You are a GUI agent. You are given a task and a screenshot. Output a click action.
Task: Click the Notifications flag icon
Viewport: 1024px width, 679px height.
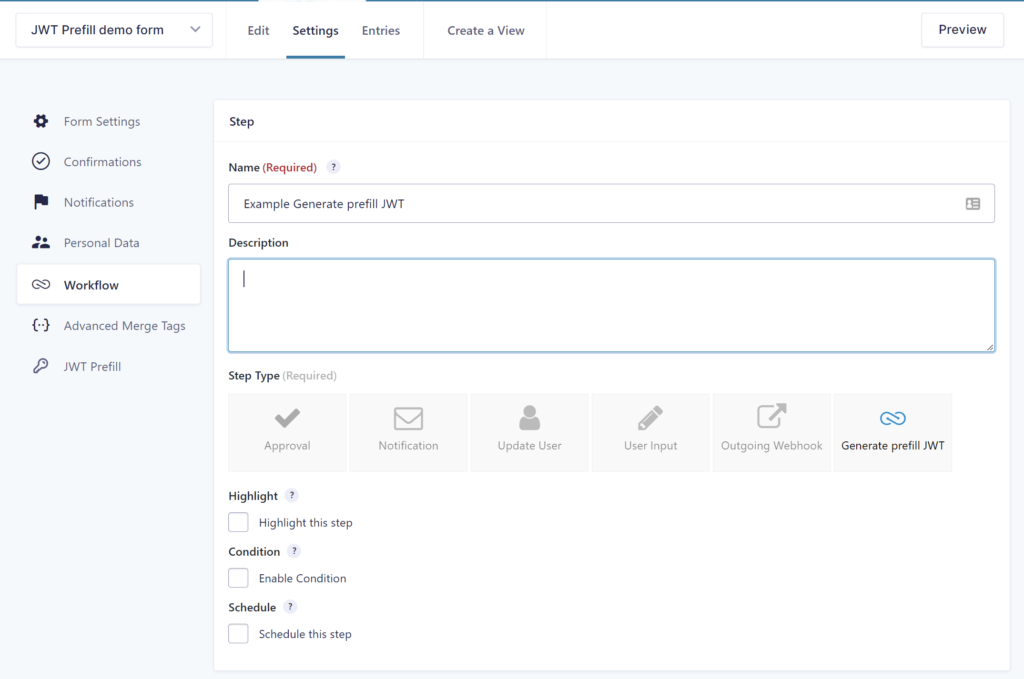pos(40,202)
